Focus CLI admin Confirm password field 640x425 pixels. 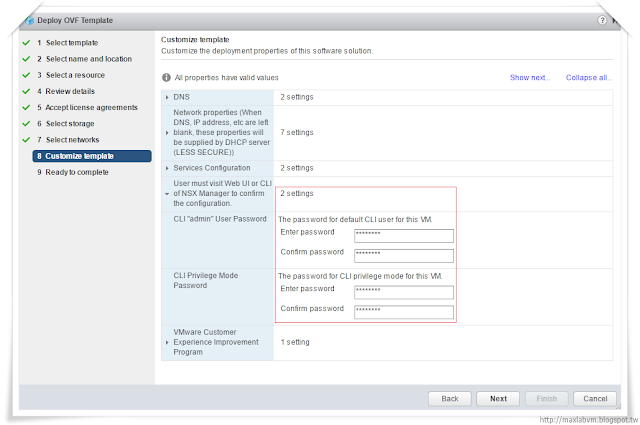pos(404,256)
